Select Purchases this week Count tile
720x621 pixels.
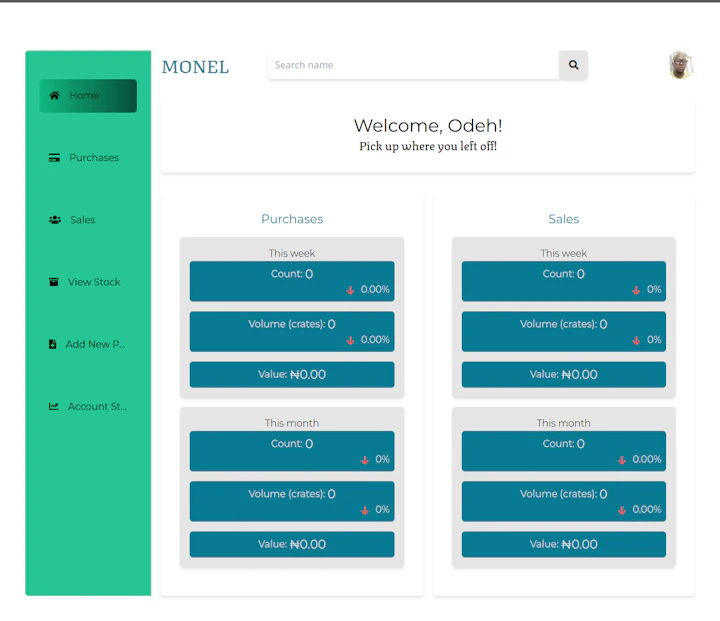[x=292, y=281]
